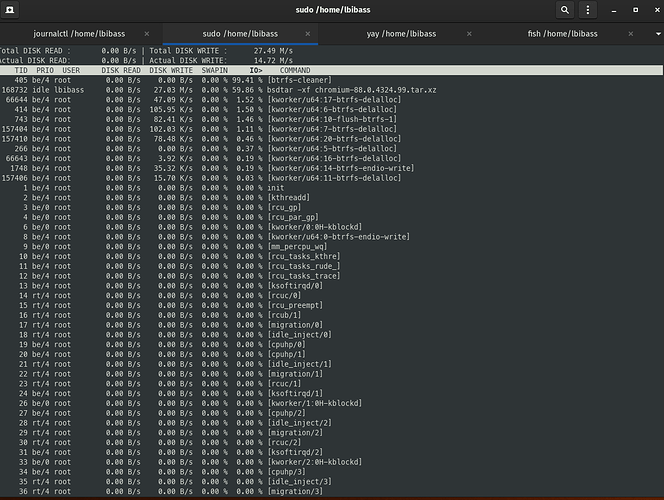This screenshot has width=664, height=500.
Task: Open the terminal search
Action: 564,10
